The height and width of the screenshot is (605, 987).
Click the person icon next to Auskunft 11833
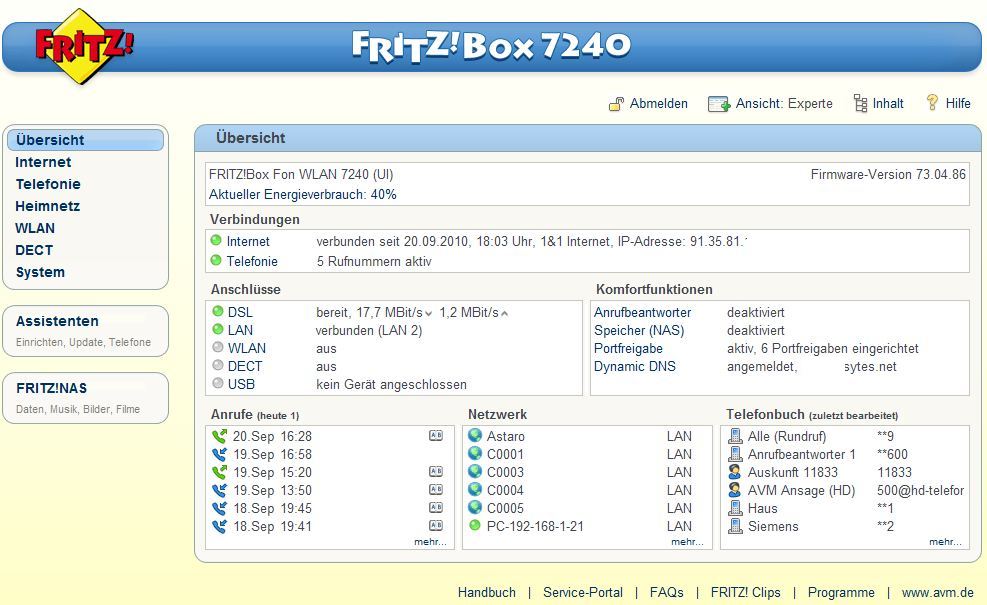pos(735,472)
